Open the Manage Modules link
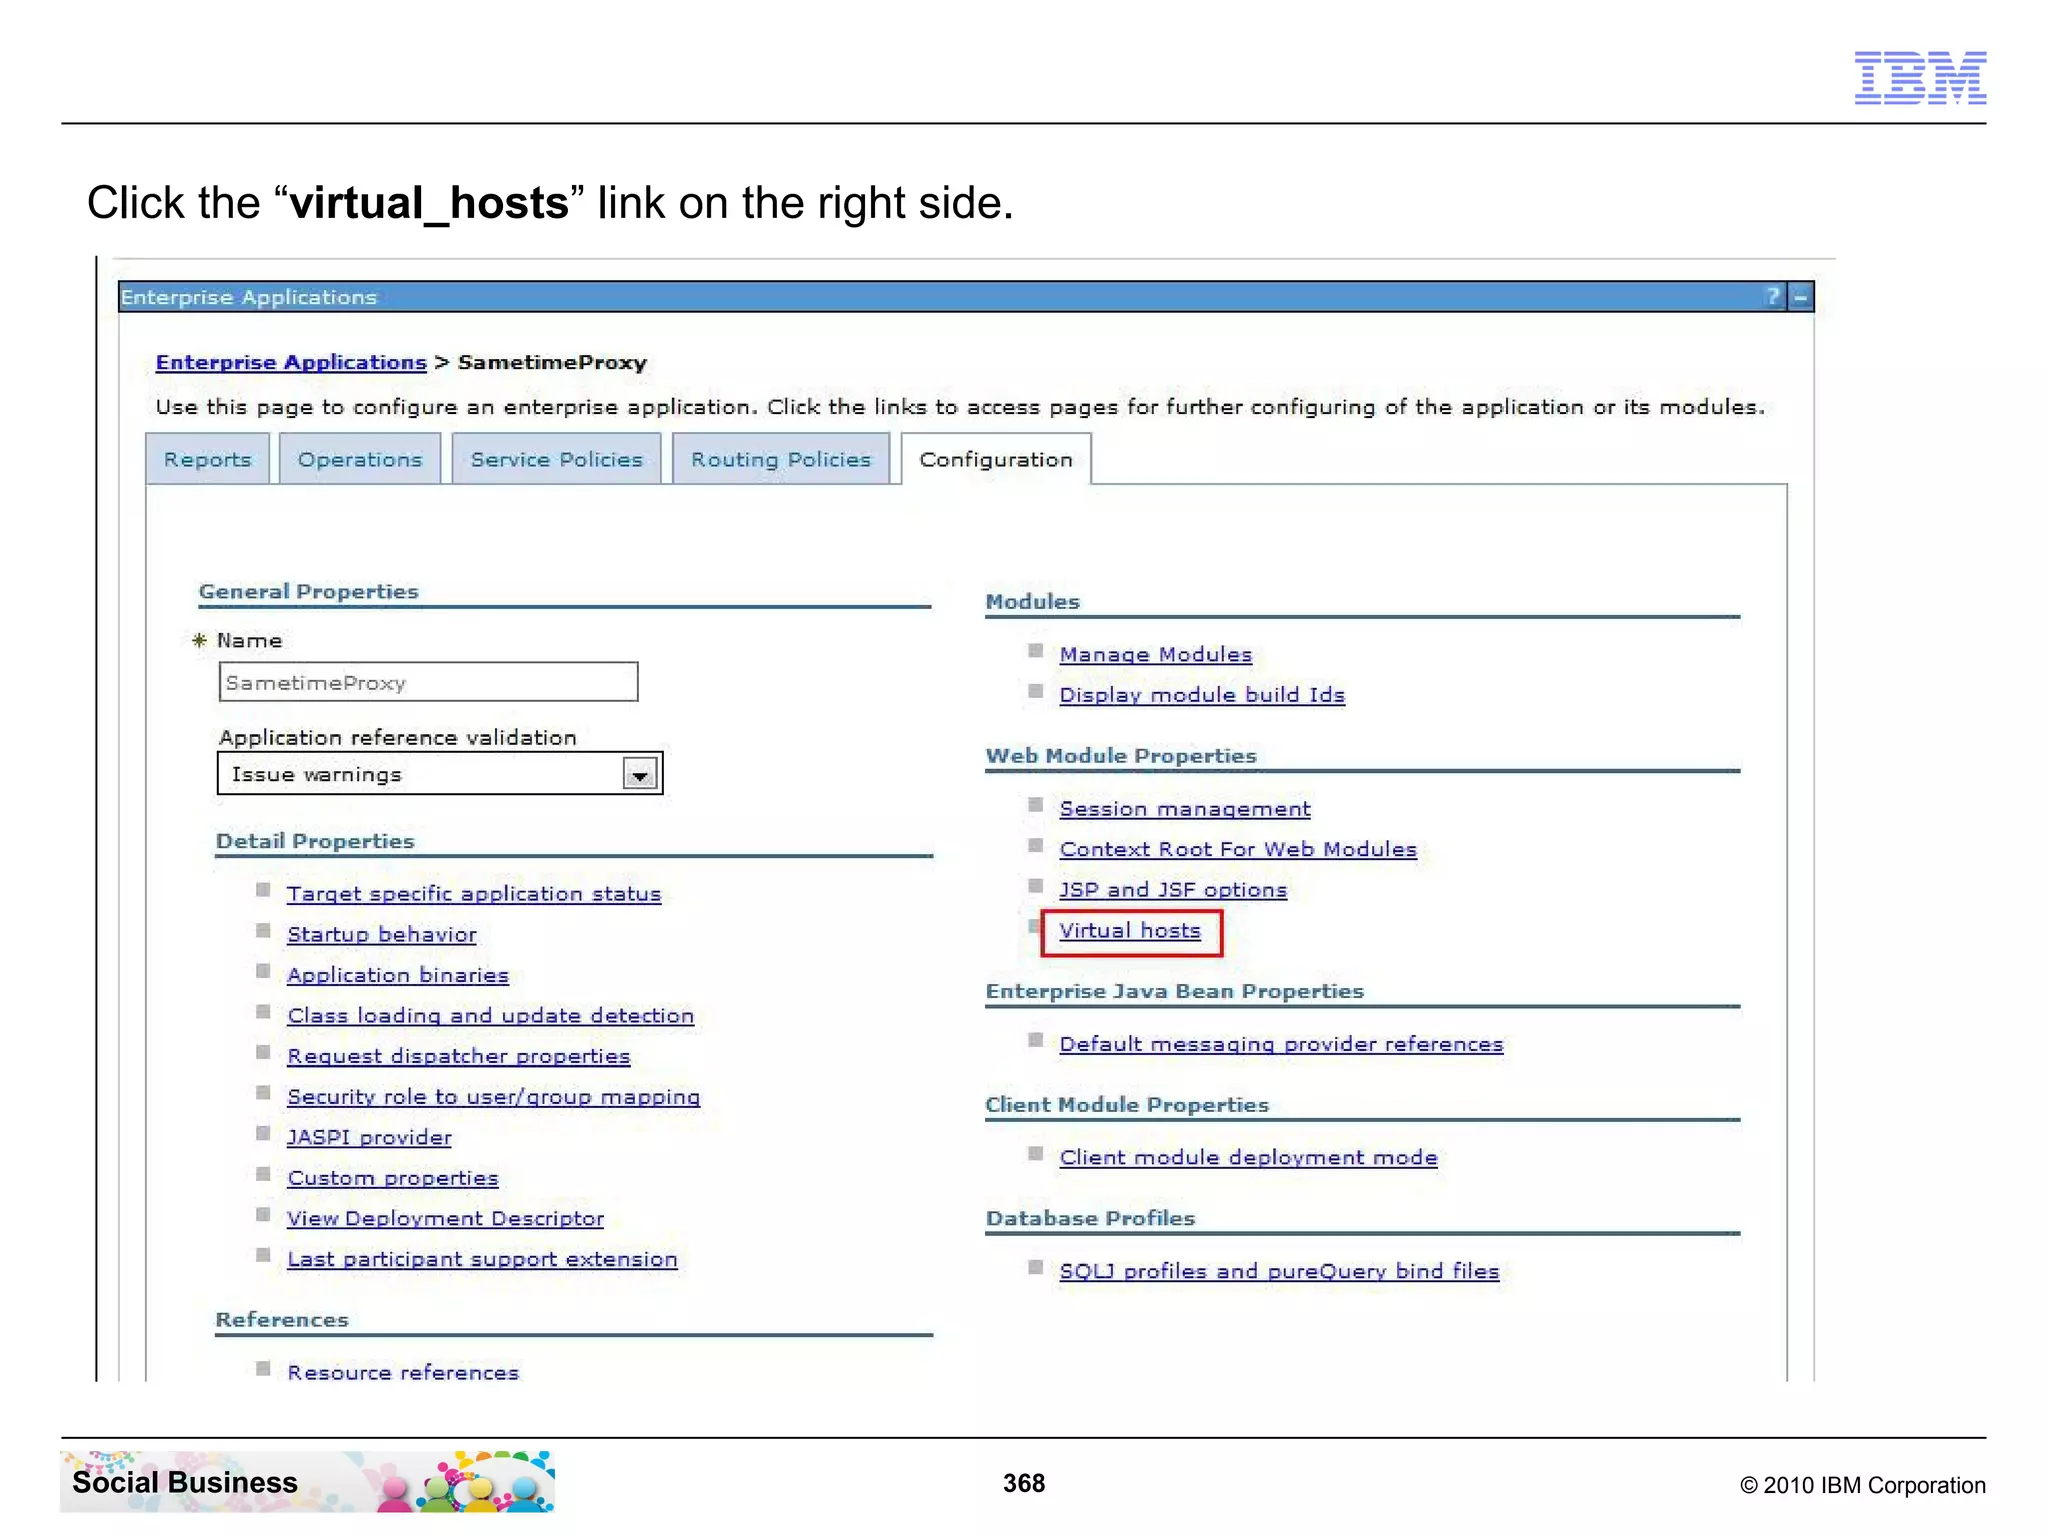This screenshot has width=2048, height=1536. (1155, 654)
